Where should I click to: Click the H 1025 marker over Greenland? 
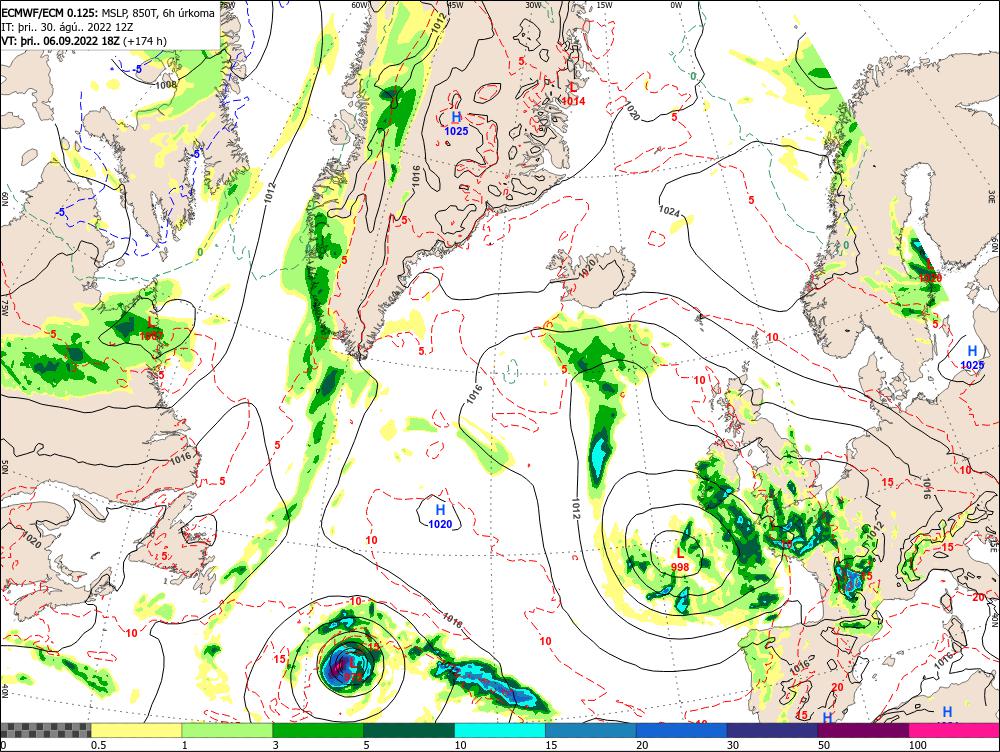(457, 124)
